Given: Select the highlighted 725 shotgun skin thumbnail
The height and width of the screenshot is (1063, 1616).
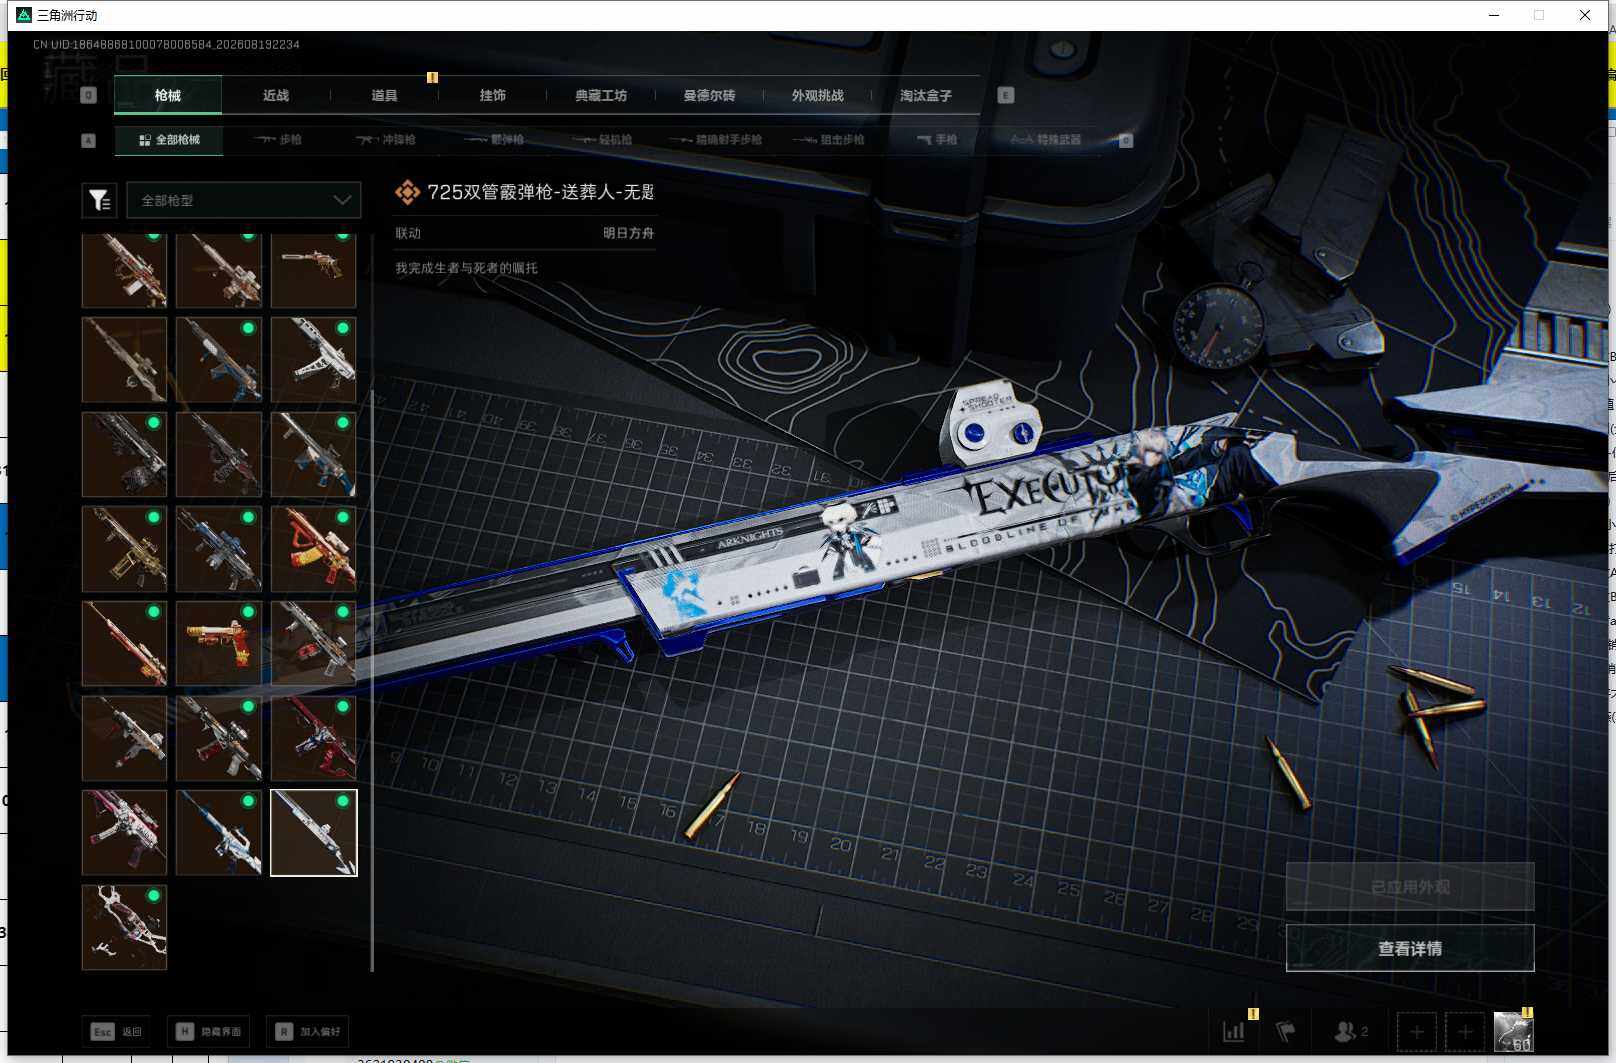Looking at the screenshot, I should tap(314, 833).
